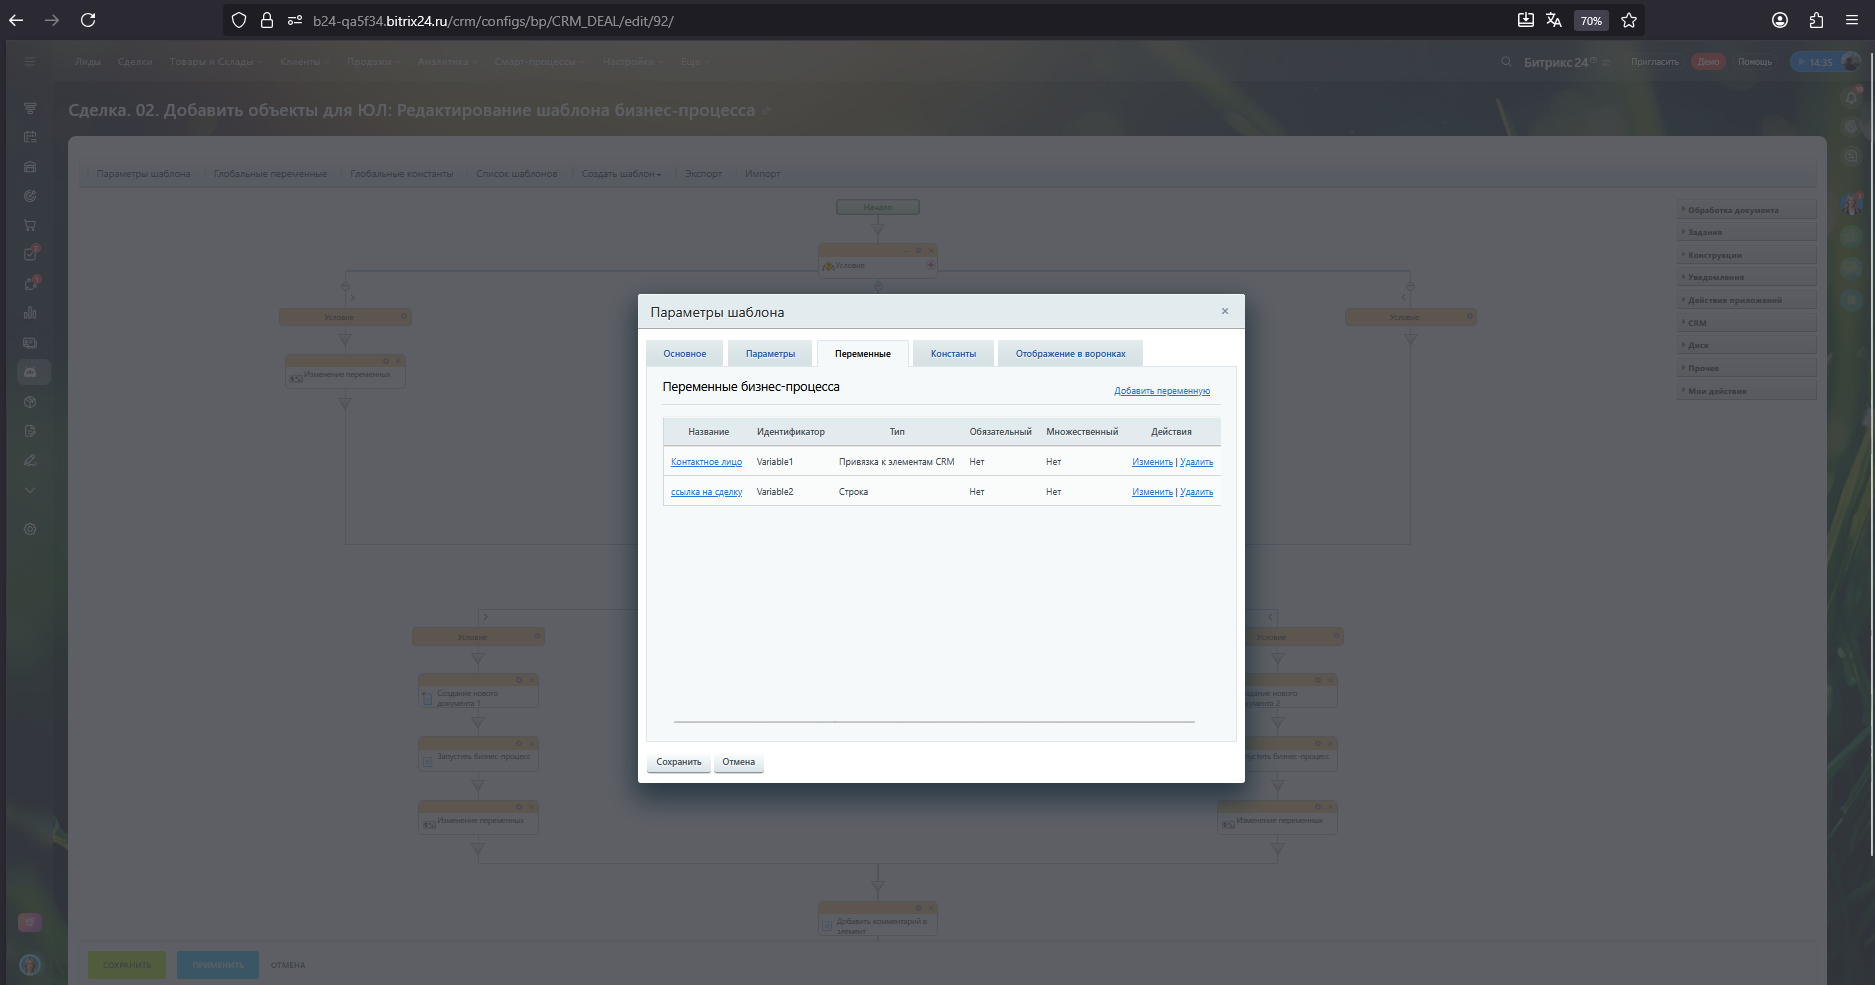
Task: Bookmark this page with the star icon
Action: (x=1629, y=20)
